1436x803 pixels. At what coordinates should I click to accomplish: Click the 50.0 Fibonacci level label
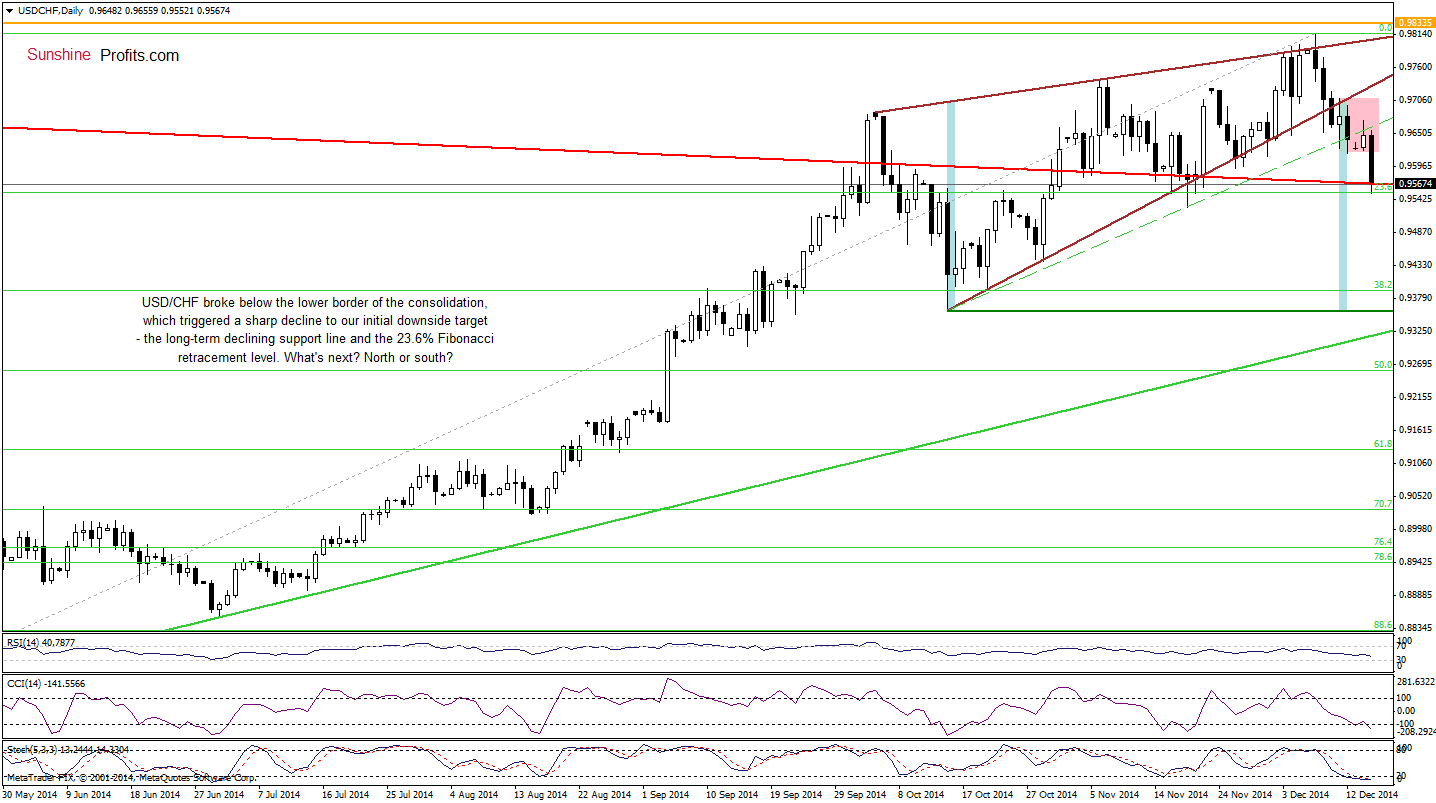[x=1383, y=365]
